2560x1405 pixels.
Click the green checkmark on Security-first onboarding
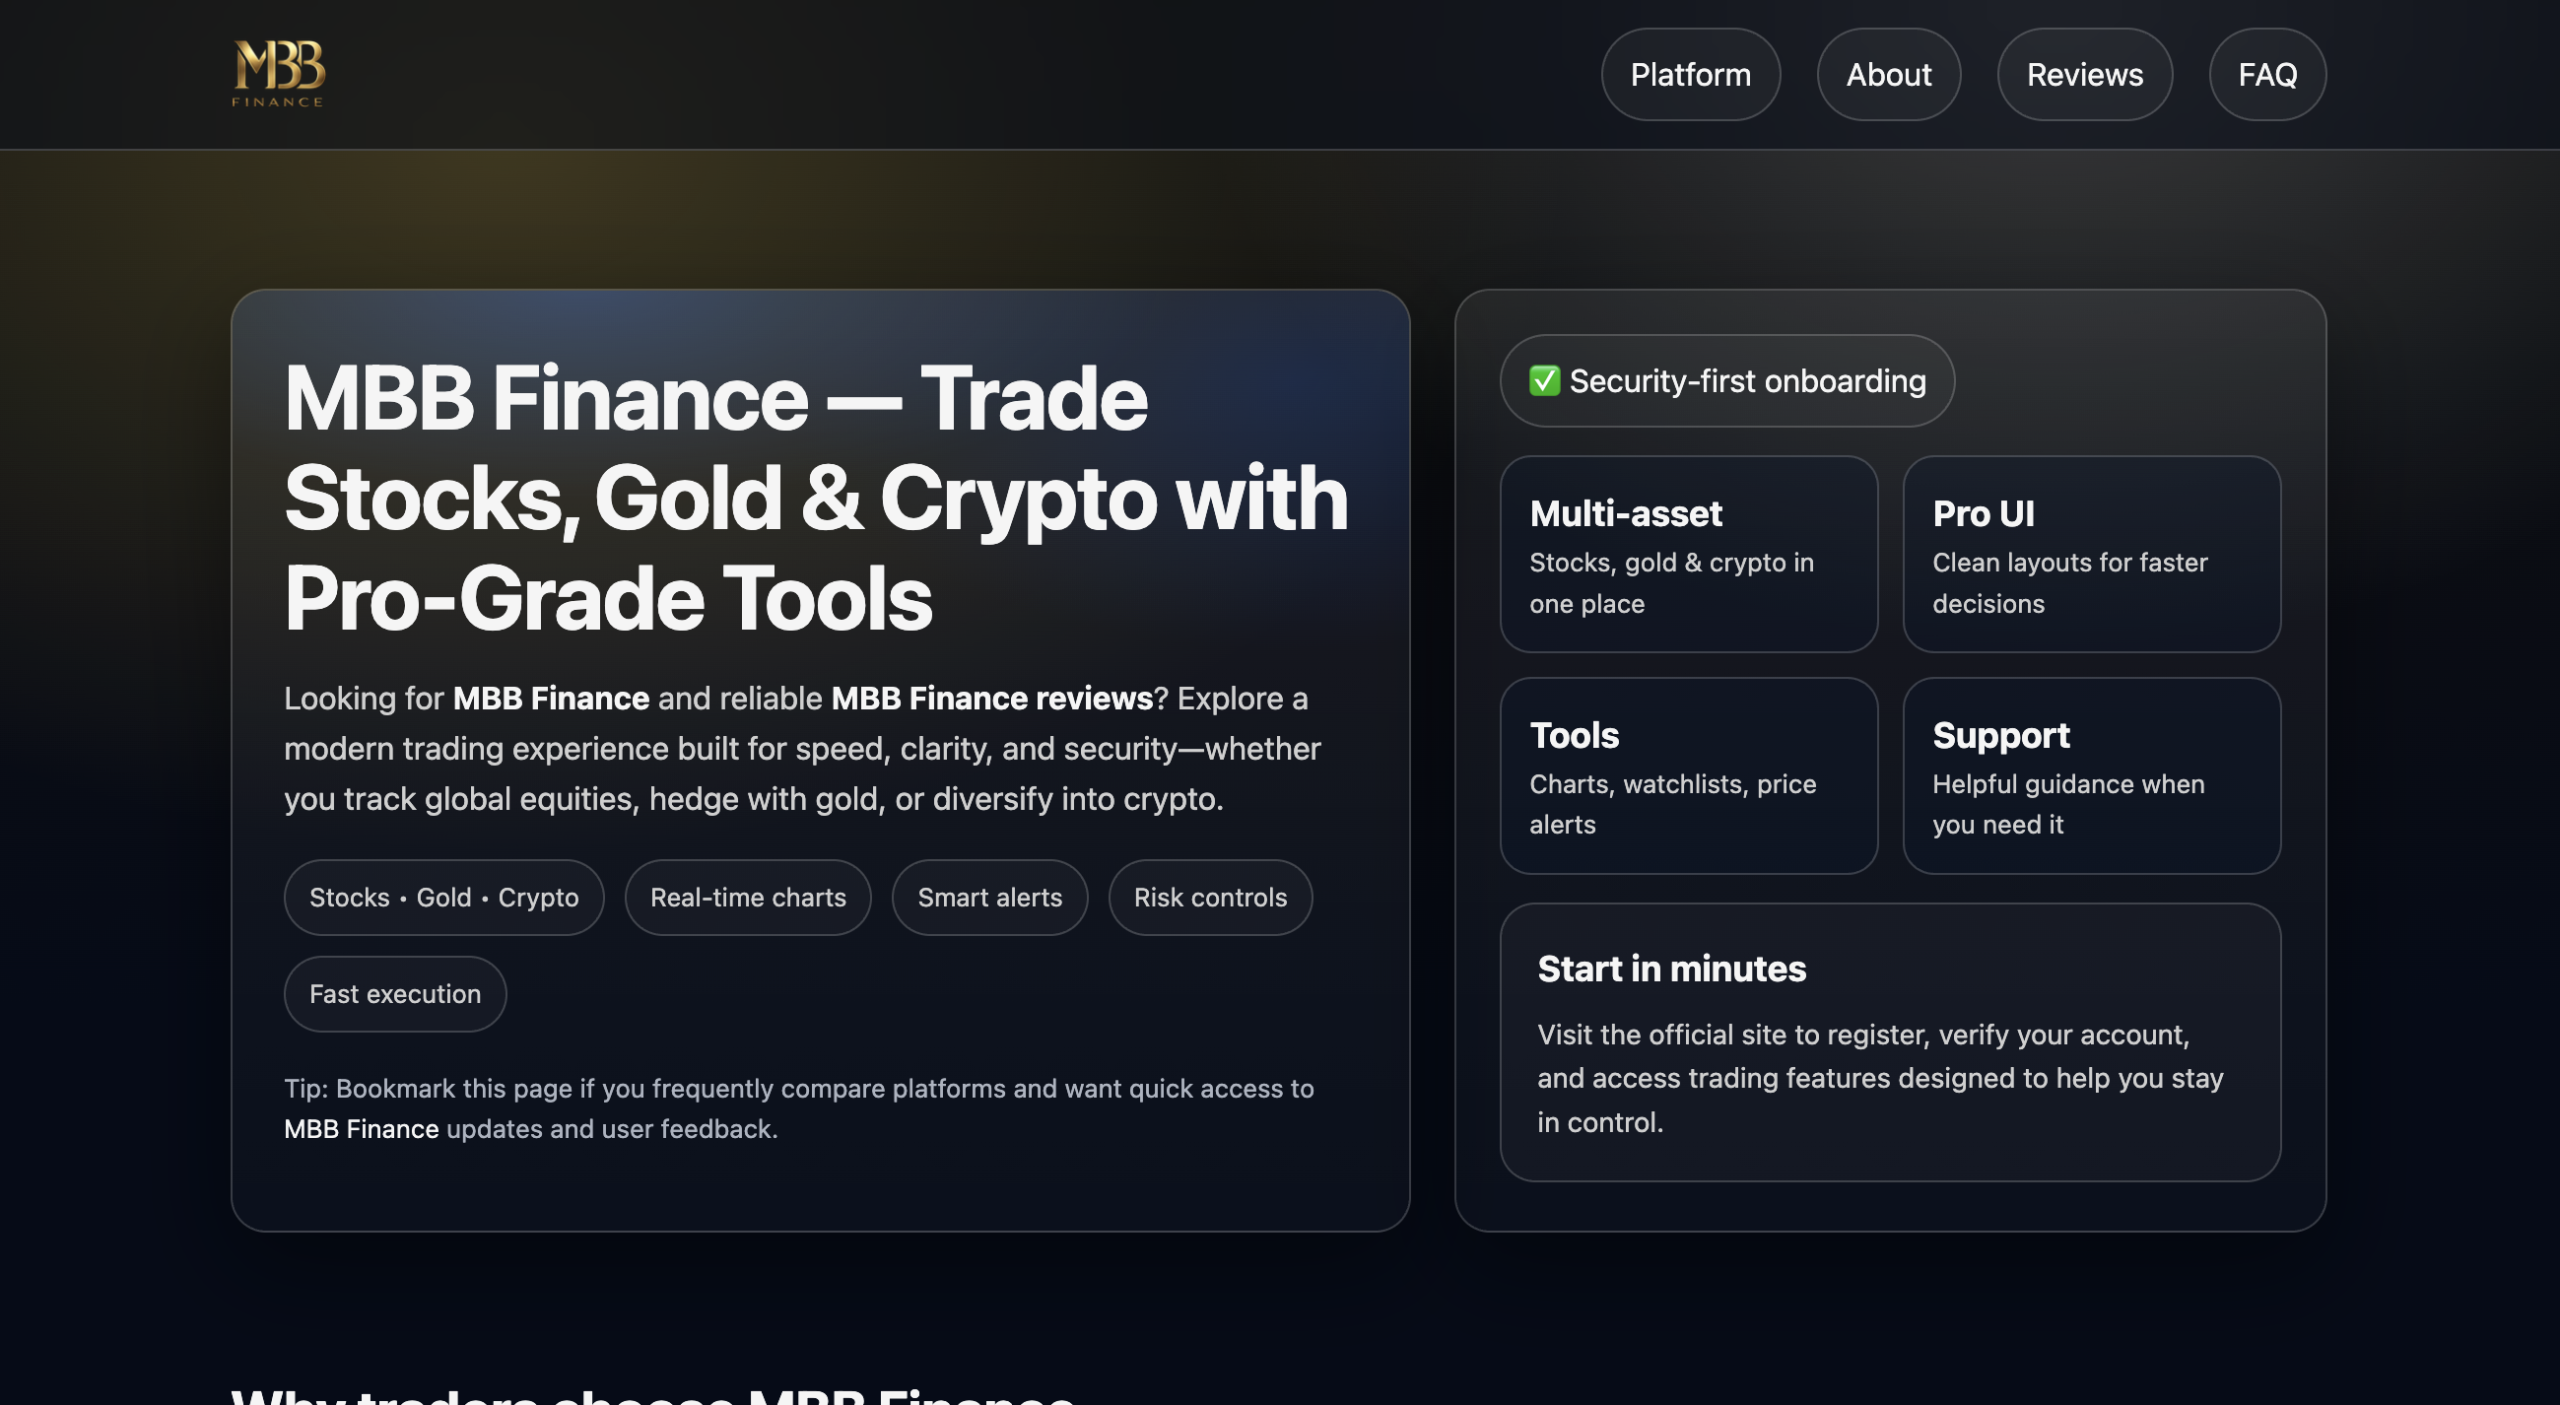click(1543, 380)
